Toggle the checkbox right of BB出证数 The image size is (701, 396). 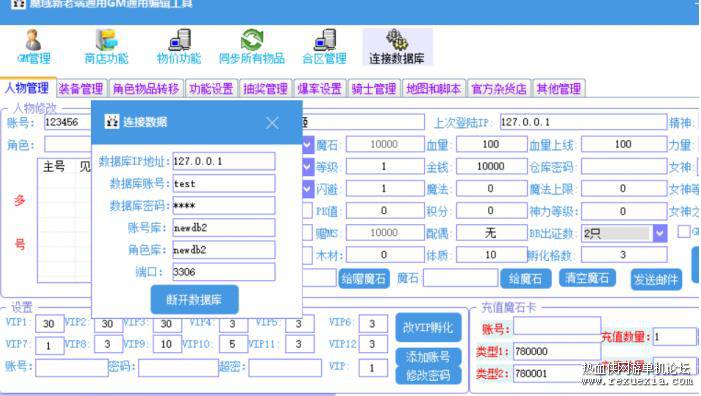pos(683,232)
